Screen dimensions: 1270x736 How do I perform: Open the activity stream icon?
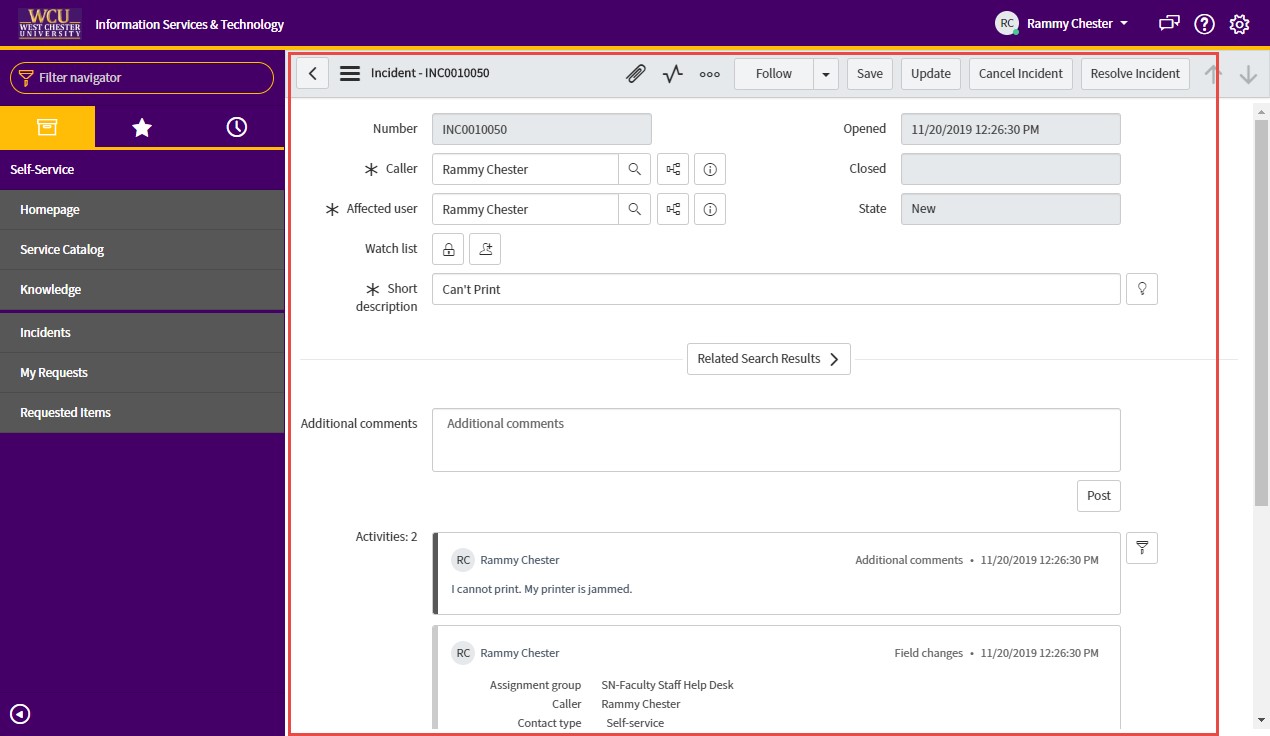tap(673, 74)
